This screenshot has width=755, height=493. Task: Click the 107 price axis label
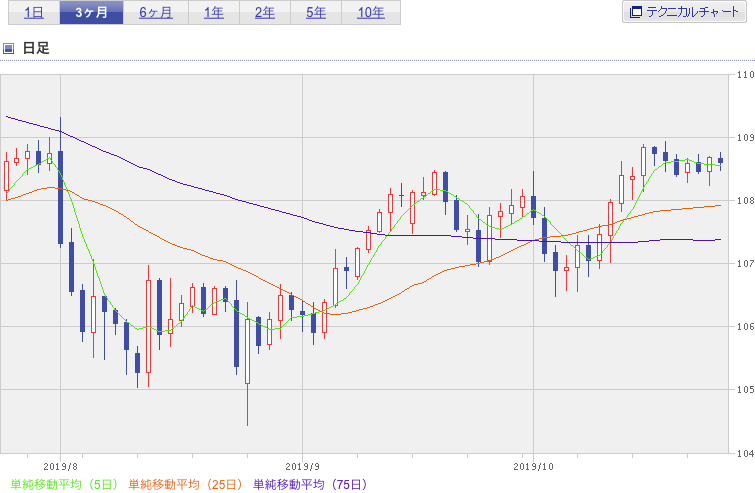(x=745, y=264)
